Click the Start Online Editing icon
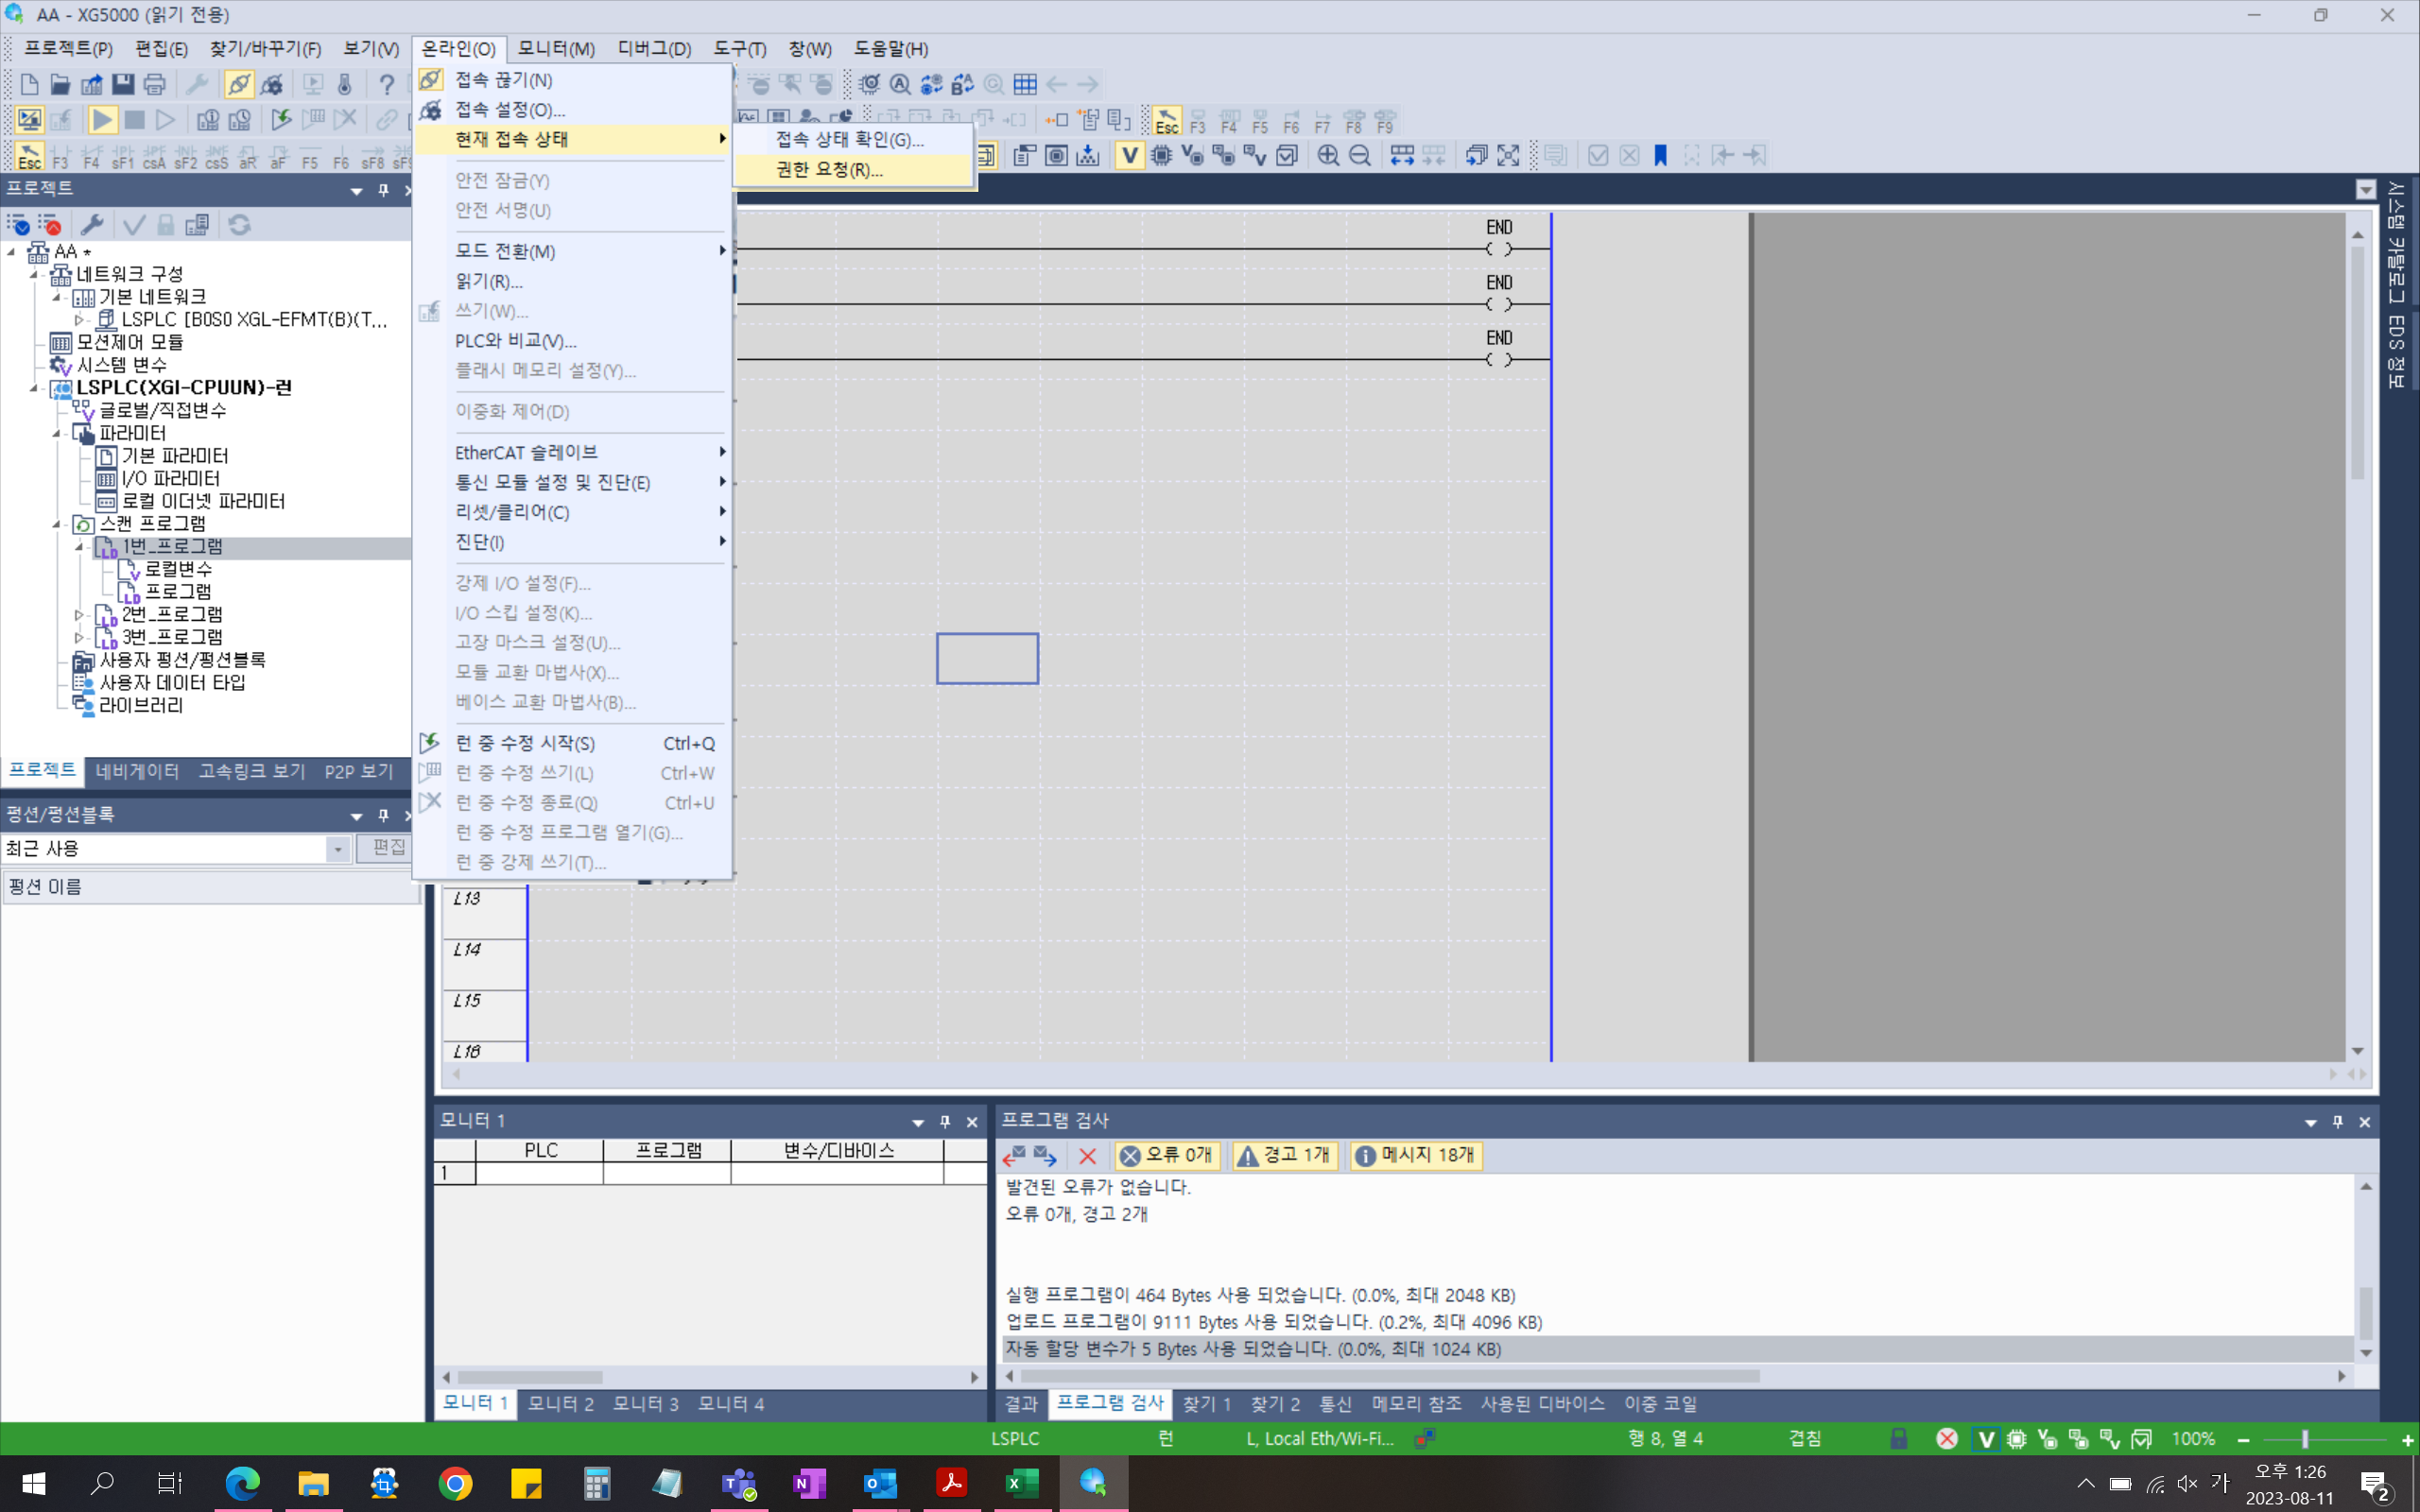Screen dimensions: 2420x1512 [281, 120]
